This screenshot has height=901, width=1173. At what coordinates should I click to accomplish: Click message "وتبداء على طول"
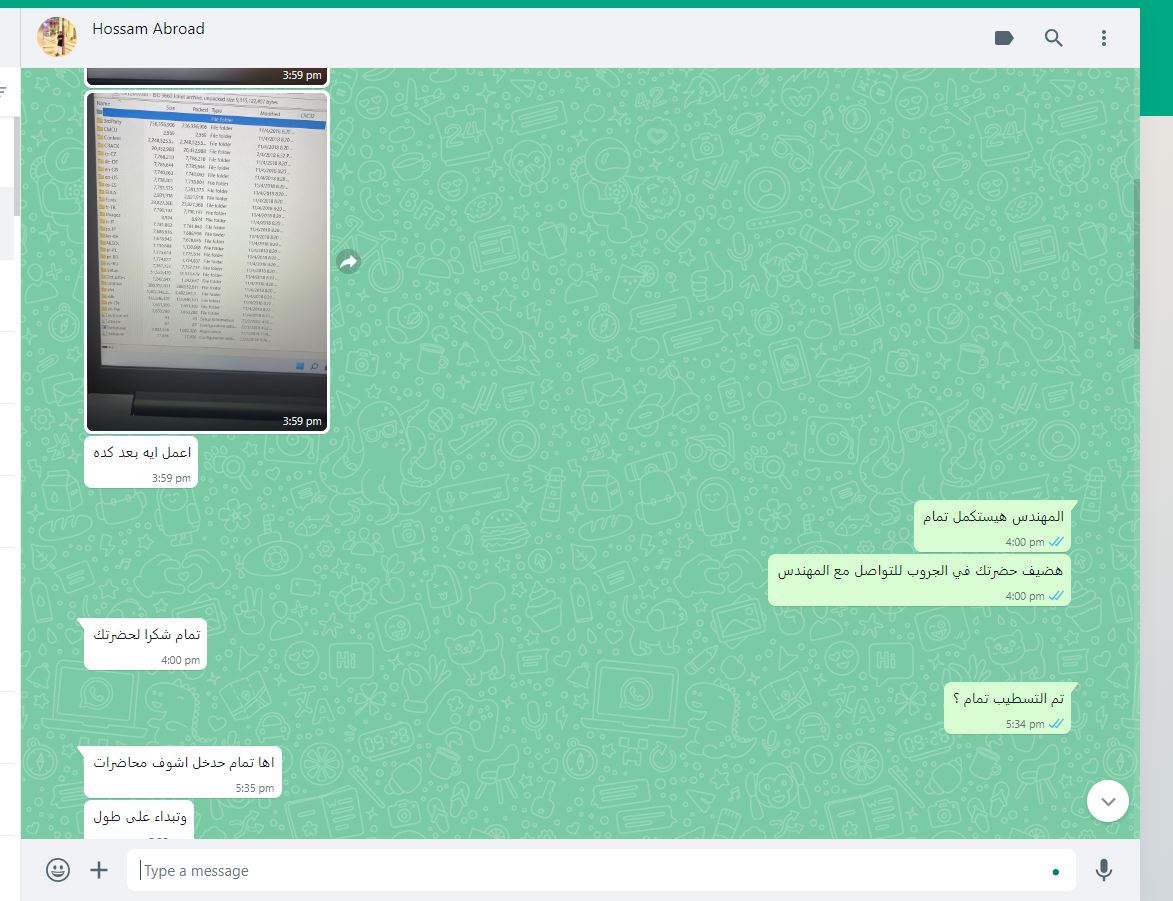click(139, 819)
